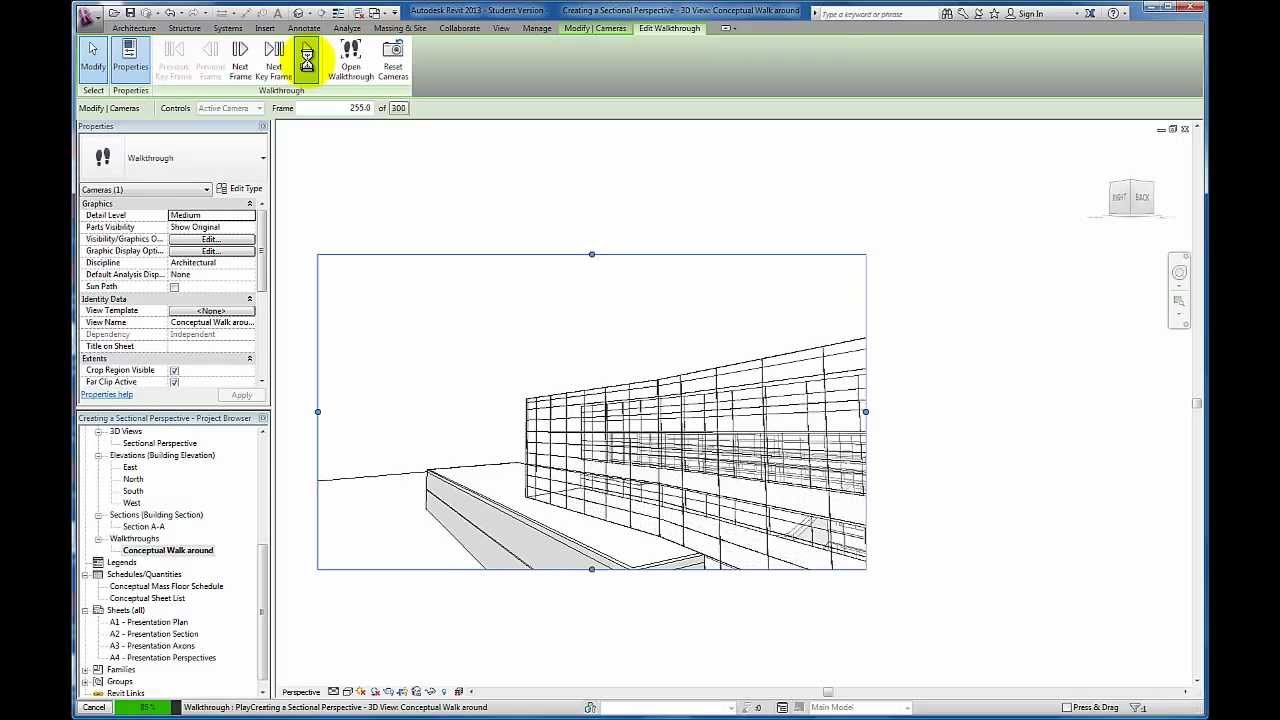Collapse the Elevations (Building Elevation) tree node
The height and width of the screenshot is (720, 1280).
(x=99, y=455)
